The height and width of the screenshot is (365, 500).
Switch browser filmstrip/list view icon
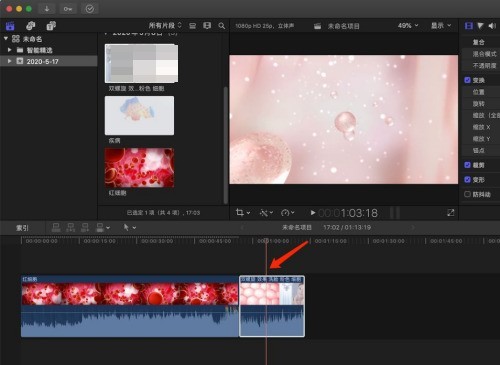point(207,26)
